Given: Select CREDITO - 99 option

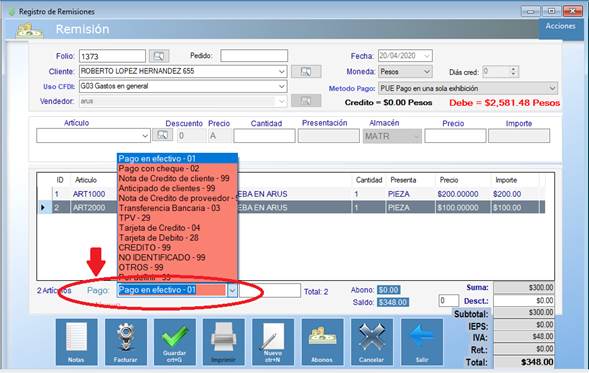Looking at the screenshot, I should point(177,248).
